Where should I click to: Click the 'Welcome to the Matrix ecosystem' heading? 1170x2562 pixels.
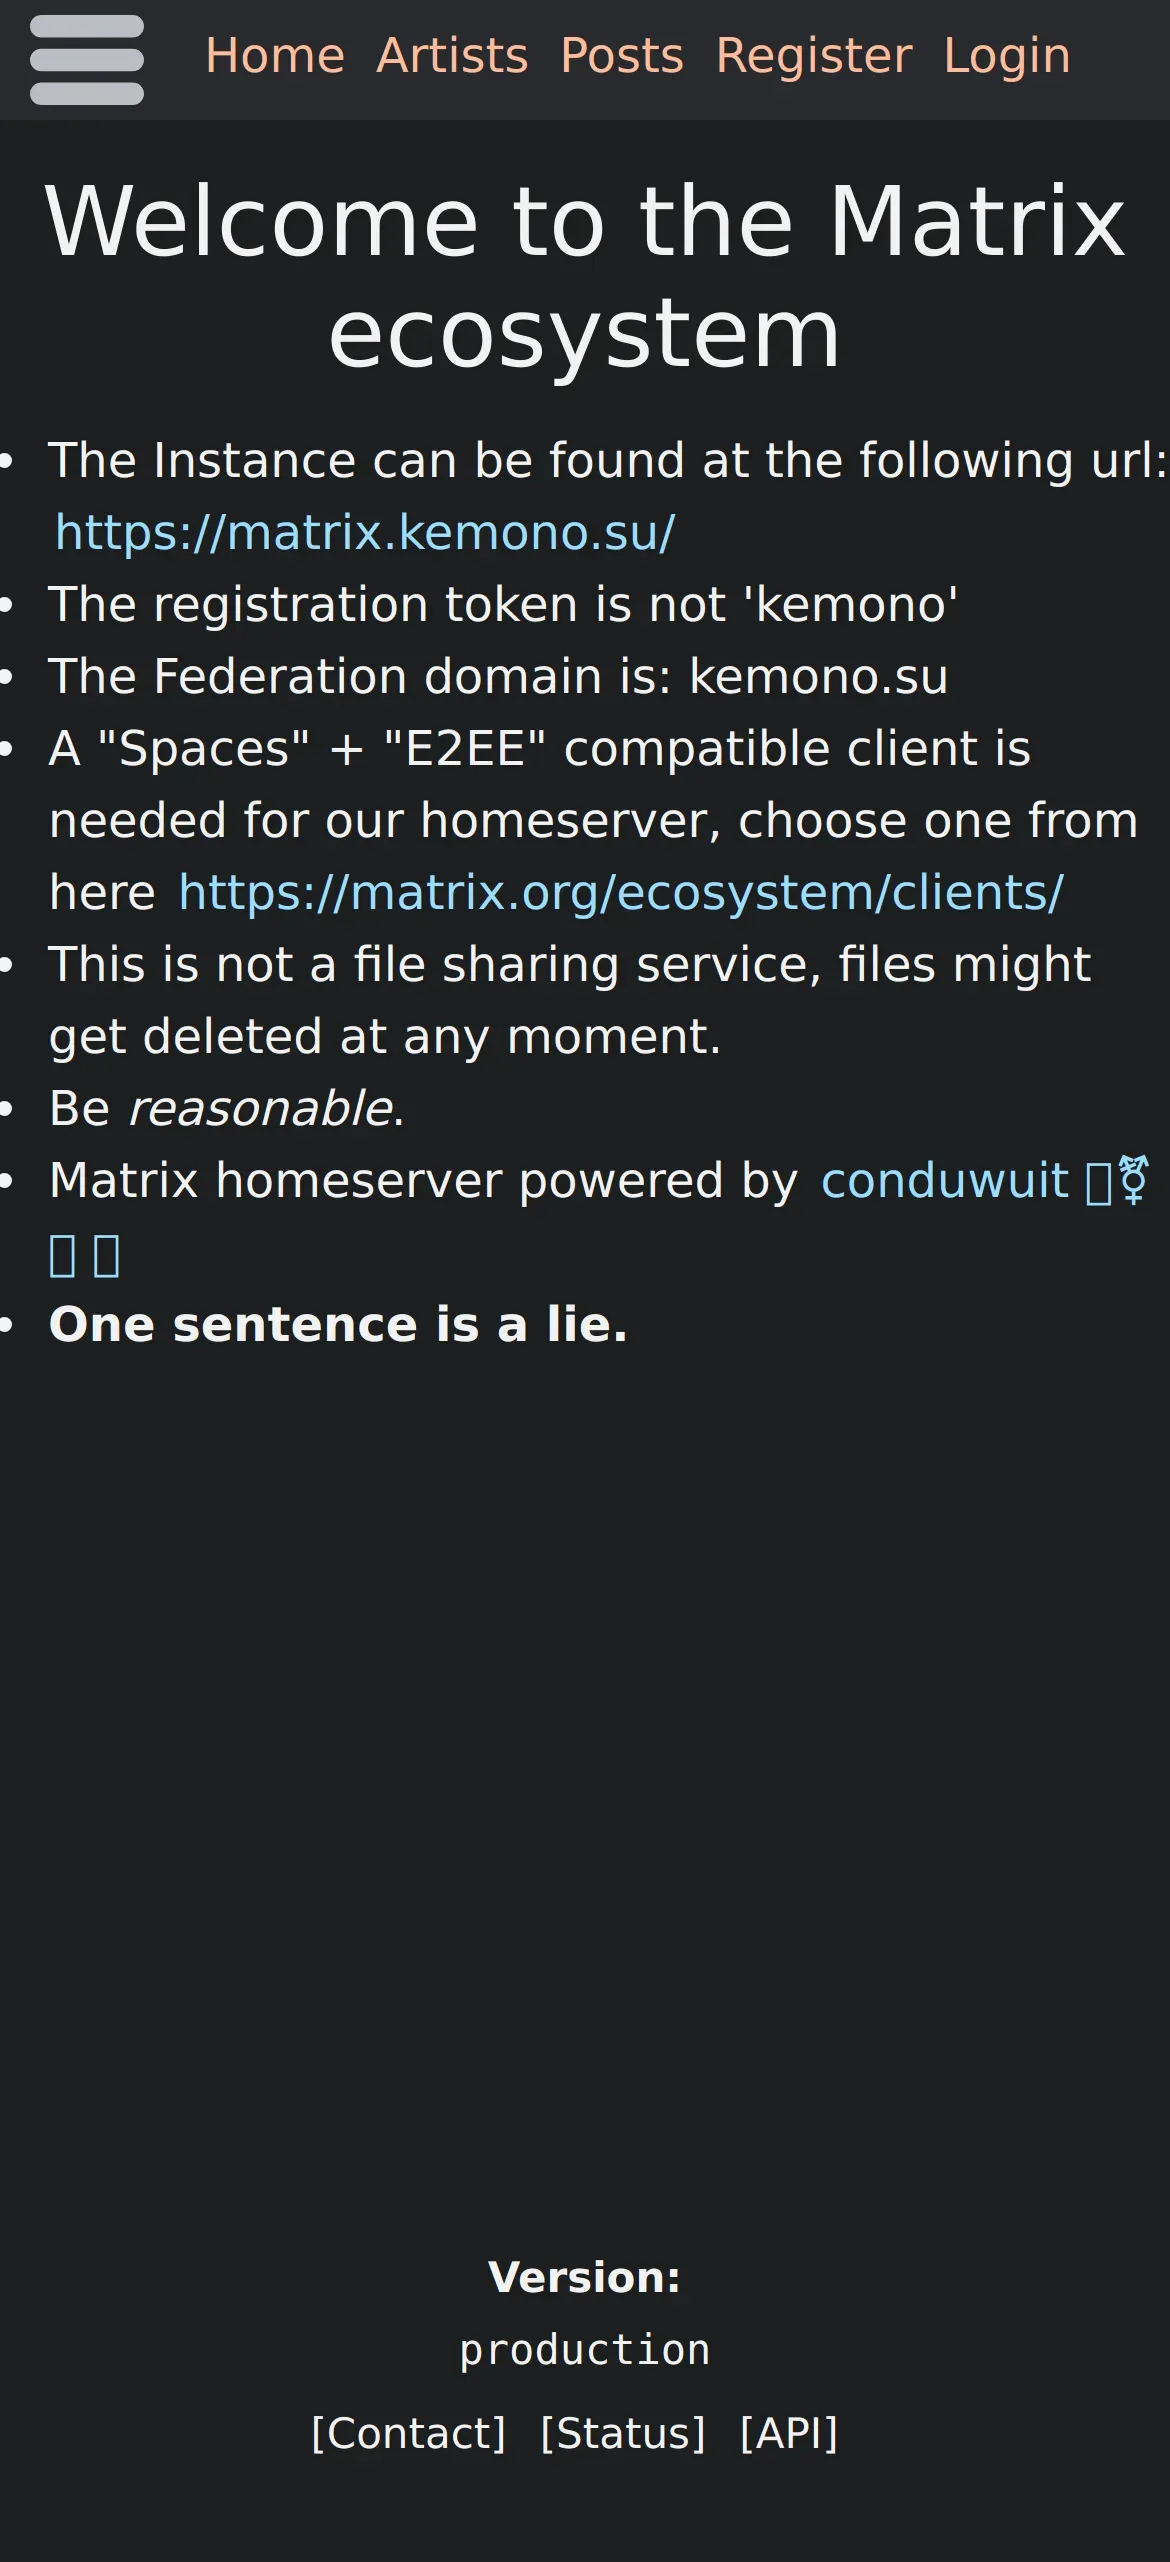pos(585,276)
